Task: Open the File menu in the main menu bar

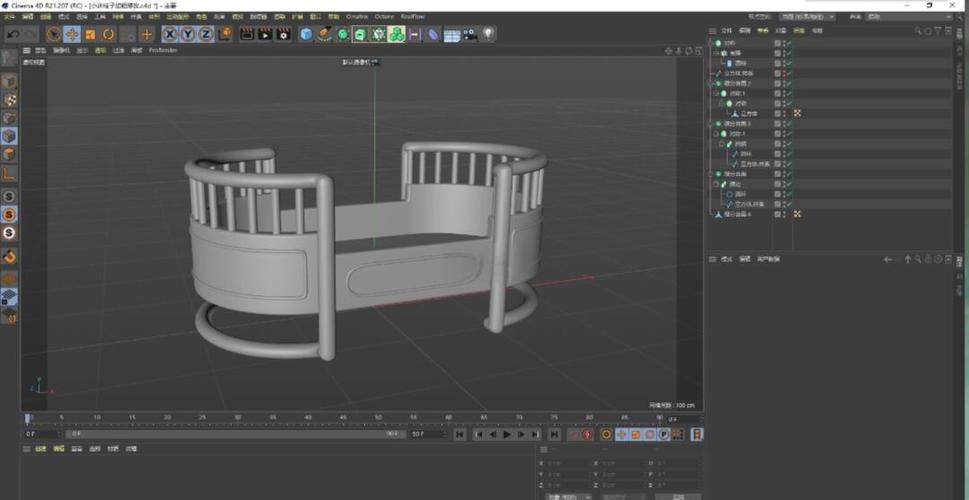Action: tap(9, 17)
